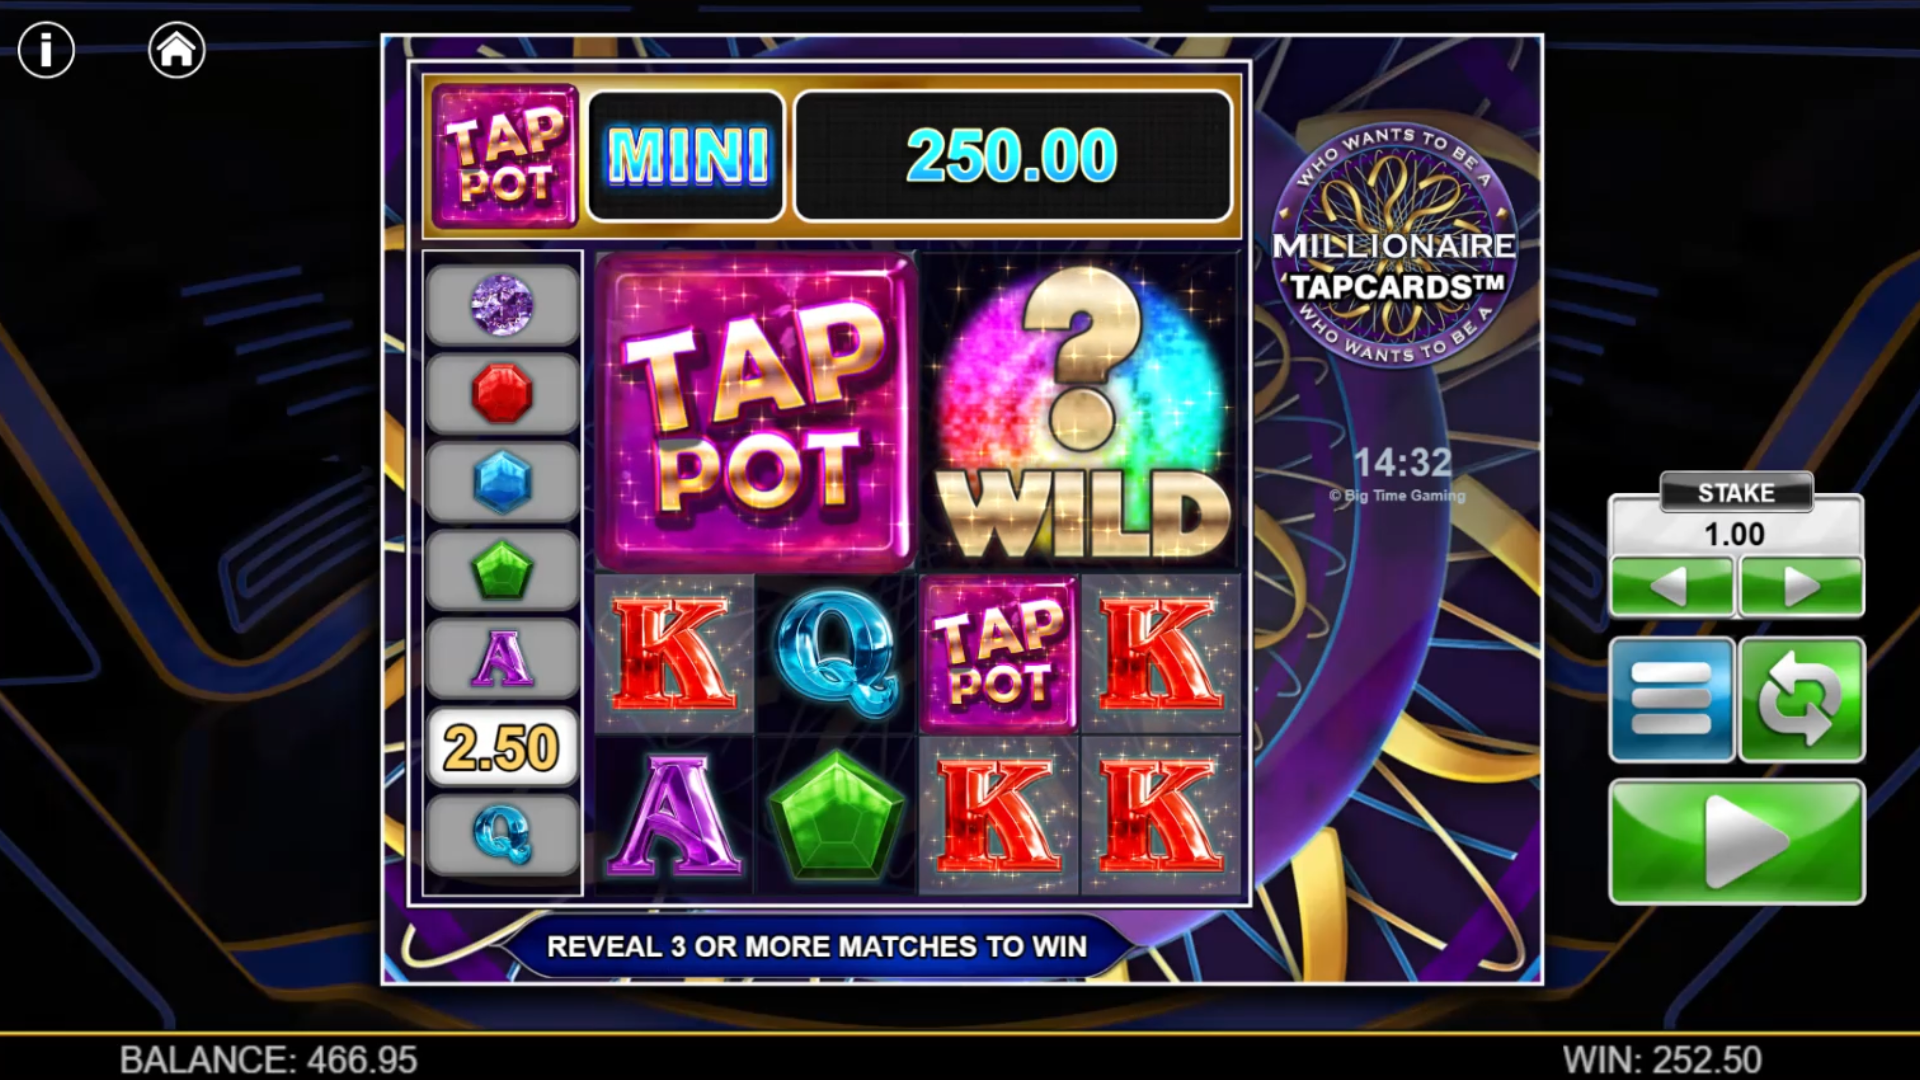Screen dimensions: 1920x1080
Task: Increase stake with right arrow
Action: (x=1801, y=586)
